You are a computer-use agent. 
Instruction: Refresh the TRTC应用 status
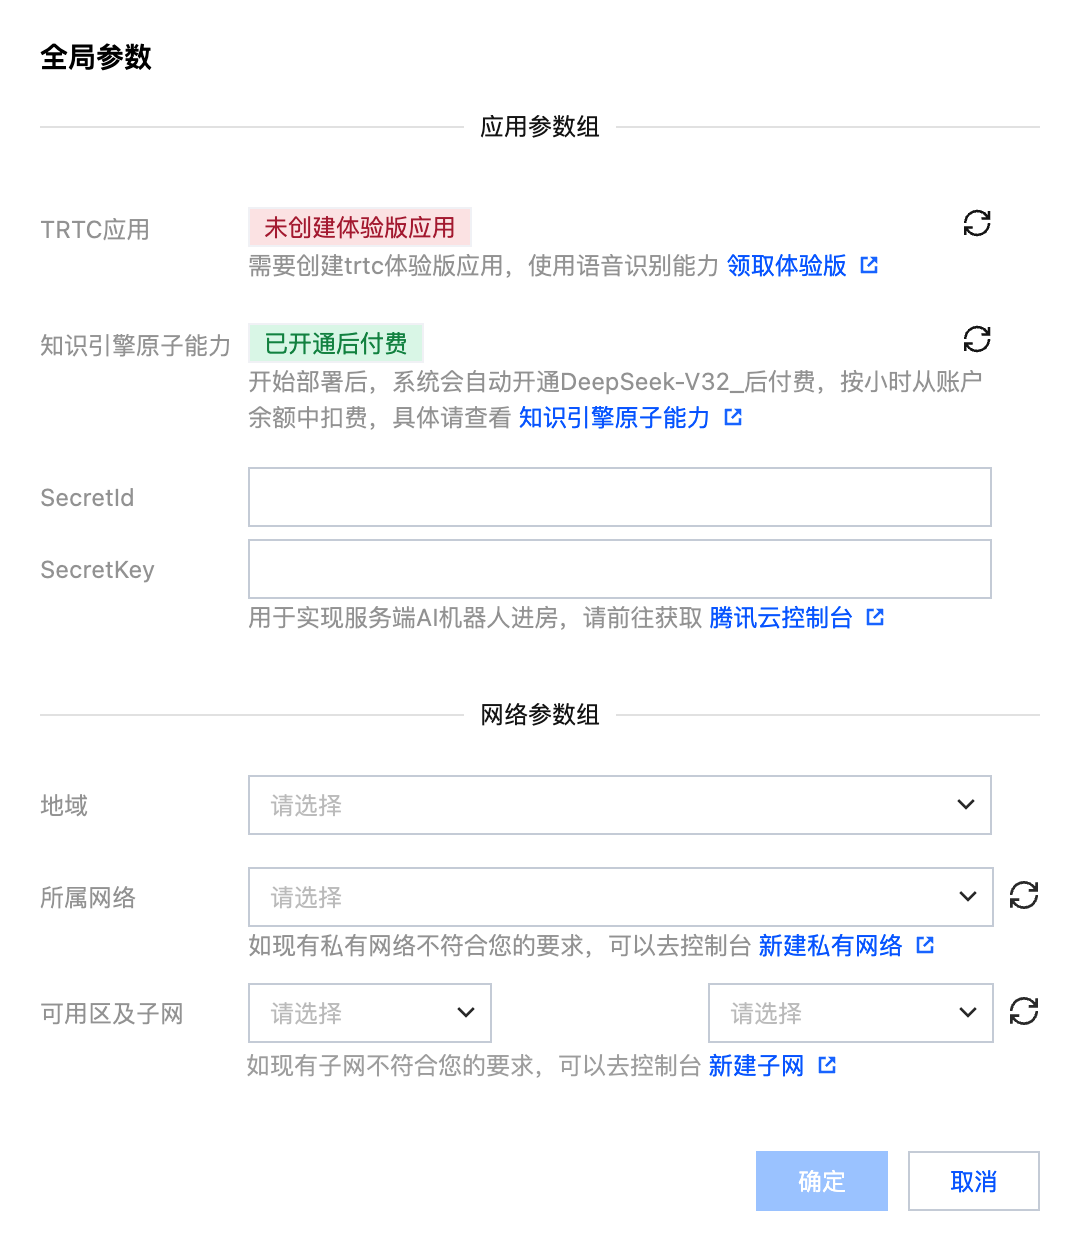[x=976, y=223]
